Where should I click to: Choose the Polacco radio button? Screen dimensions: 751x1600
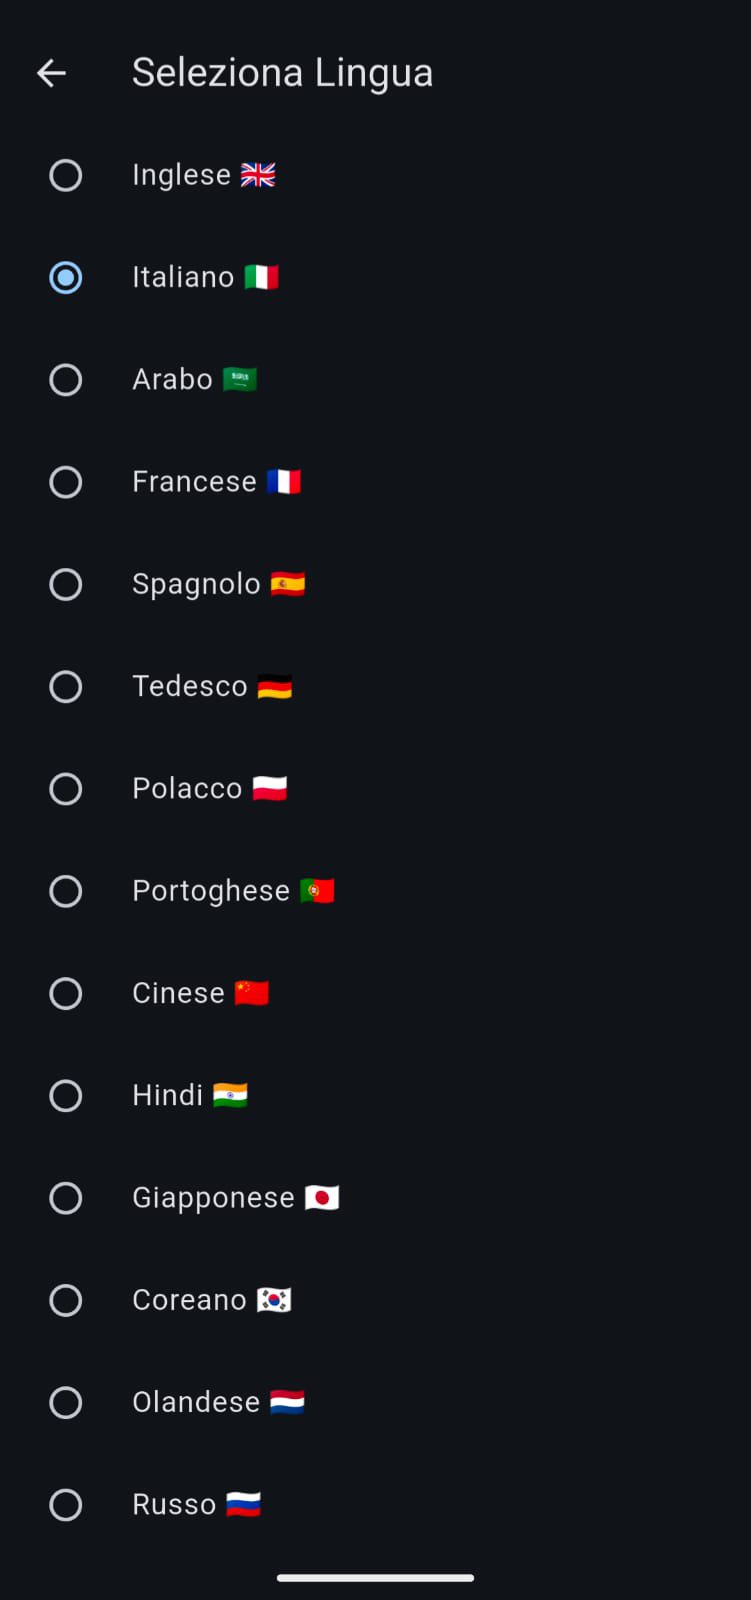pyautogui.click(x=66, y=789)
